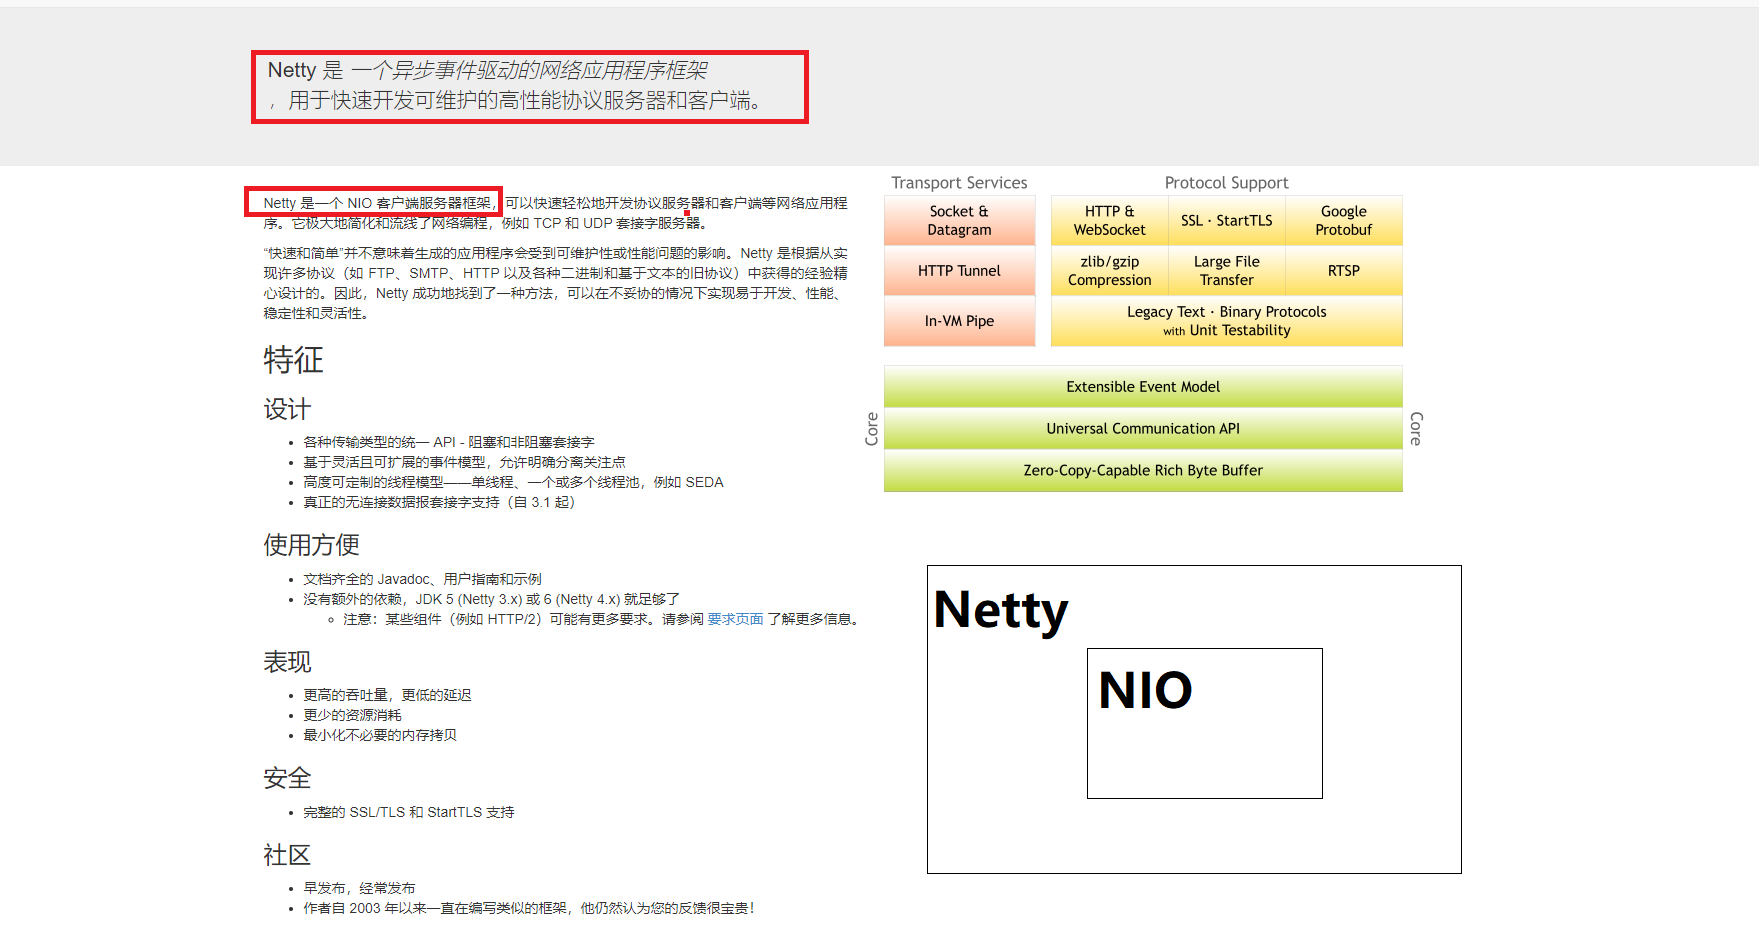Image resolution: width=1760 pixels, height=936 pixels.
Task: Click the In-VM Pipe block
Action: (x=959, y=321)
